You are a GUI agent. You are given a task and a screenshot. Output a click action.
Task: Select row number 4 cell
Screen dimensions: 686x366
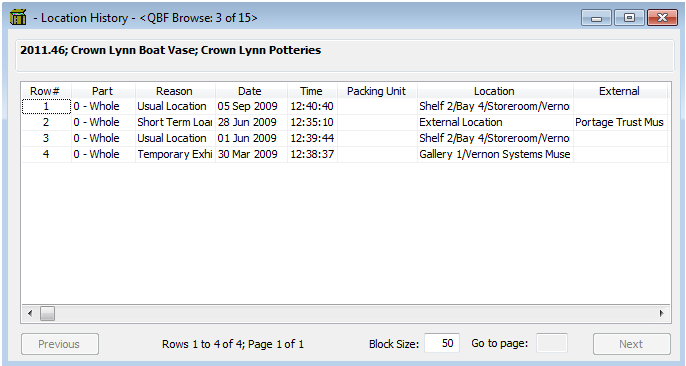click(46, 154)
